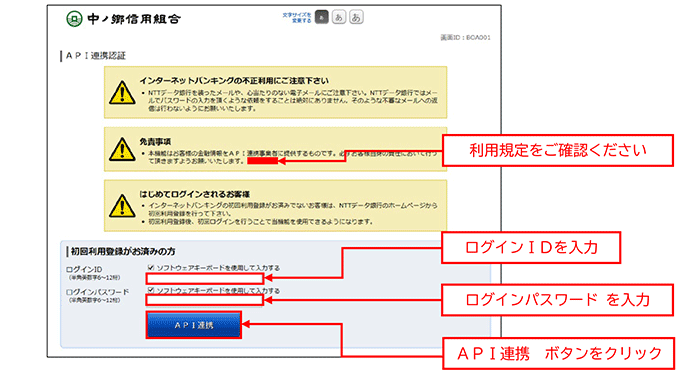This screenshot has height=378, width=680.
Task: Open the red-highlighted 利用規定 link in 免責事項
Action: click(x=262, y=161)
